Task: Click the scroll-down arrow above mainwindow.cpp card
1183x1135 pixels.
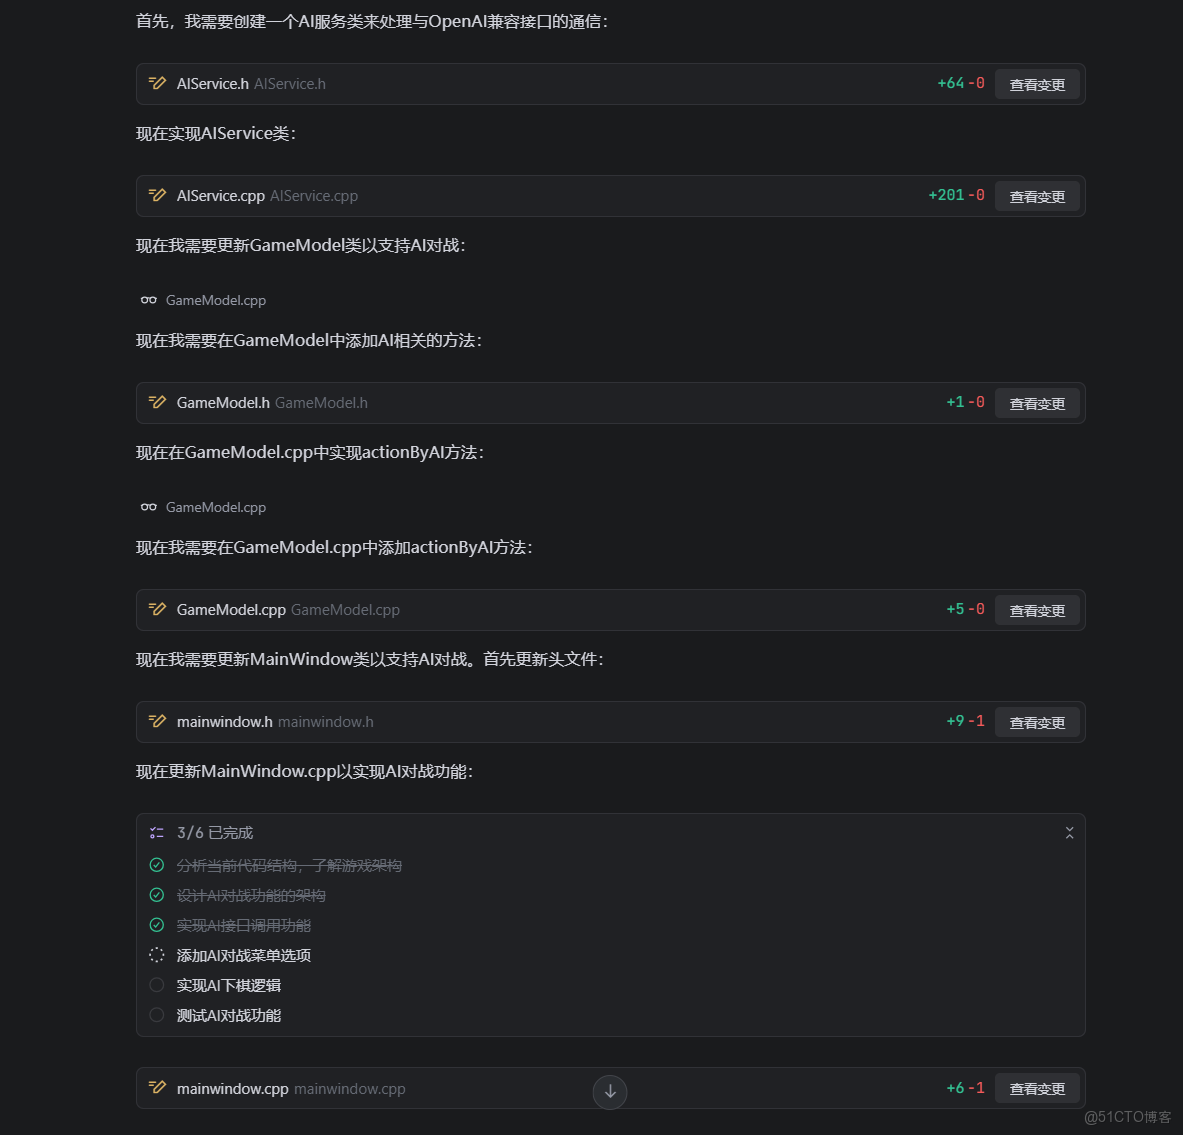Action: [610, 1092]
